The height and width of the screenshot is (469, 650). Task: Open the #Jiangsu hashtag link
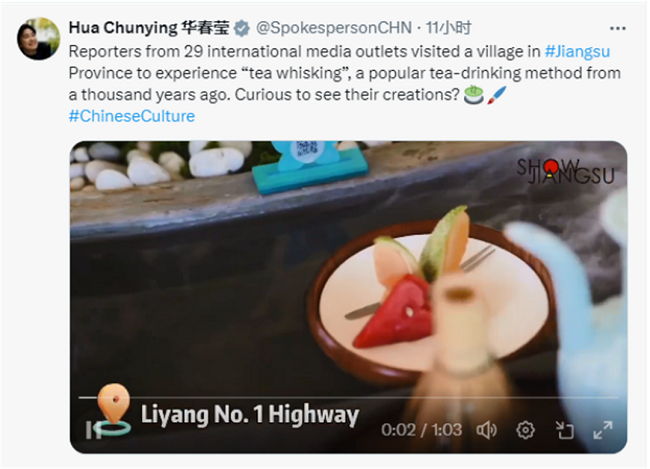577,51
